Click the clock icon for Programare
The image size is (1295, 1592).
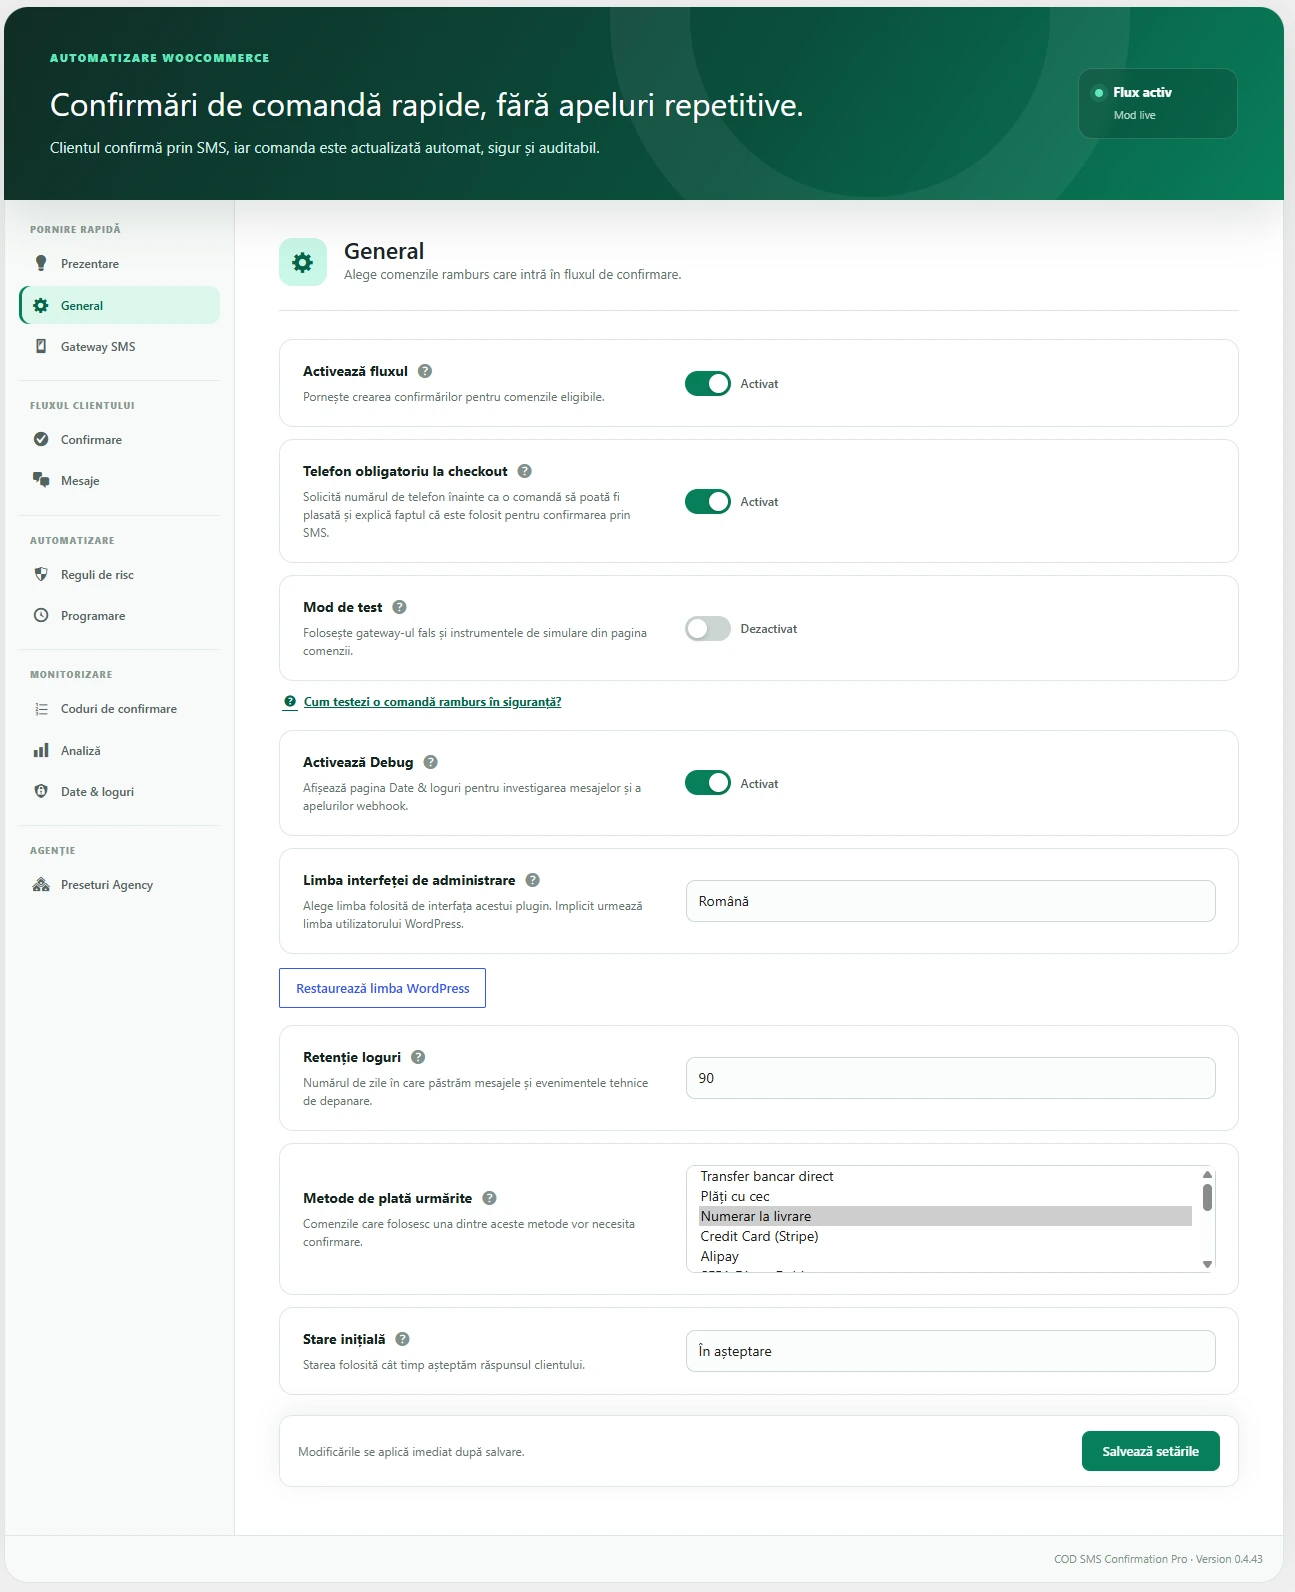pos(41,615)
